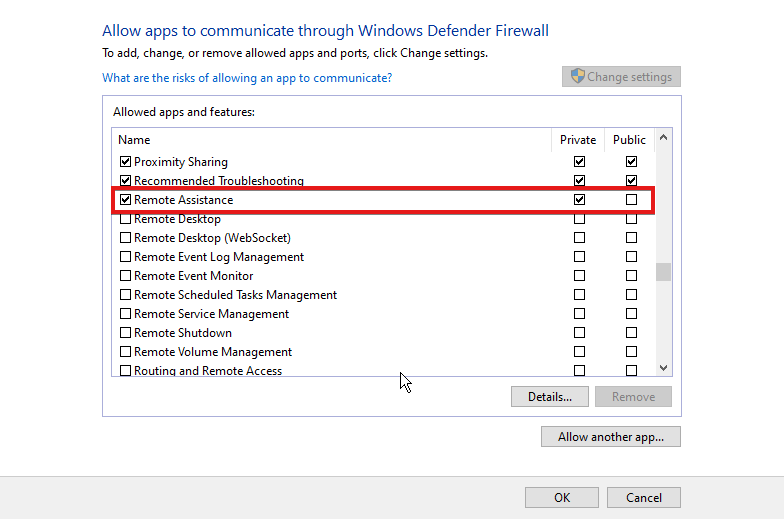Image resolution: width=784 pixels, height=519 pixels.
Task: Check Remote Volume Management name checkbox
Action: (x=126, y=352)
